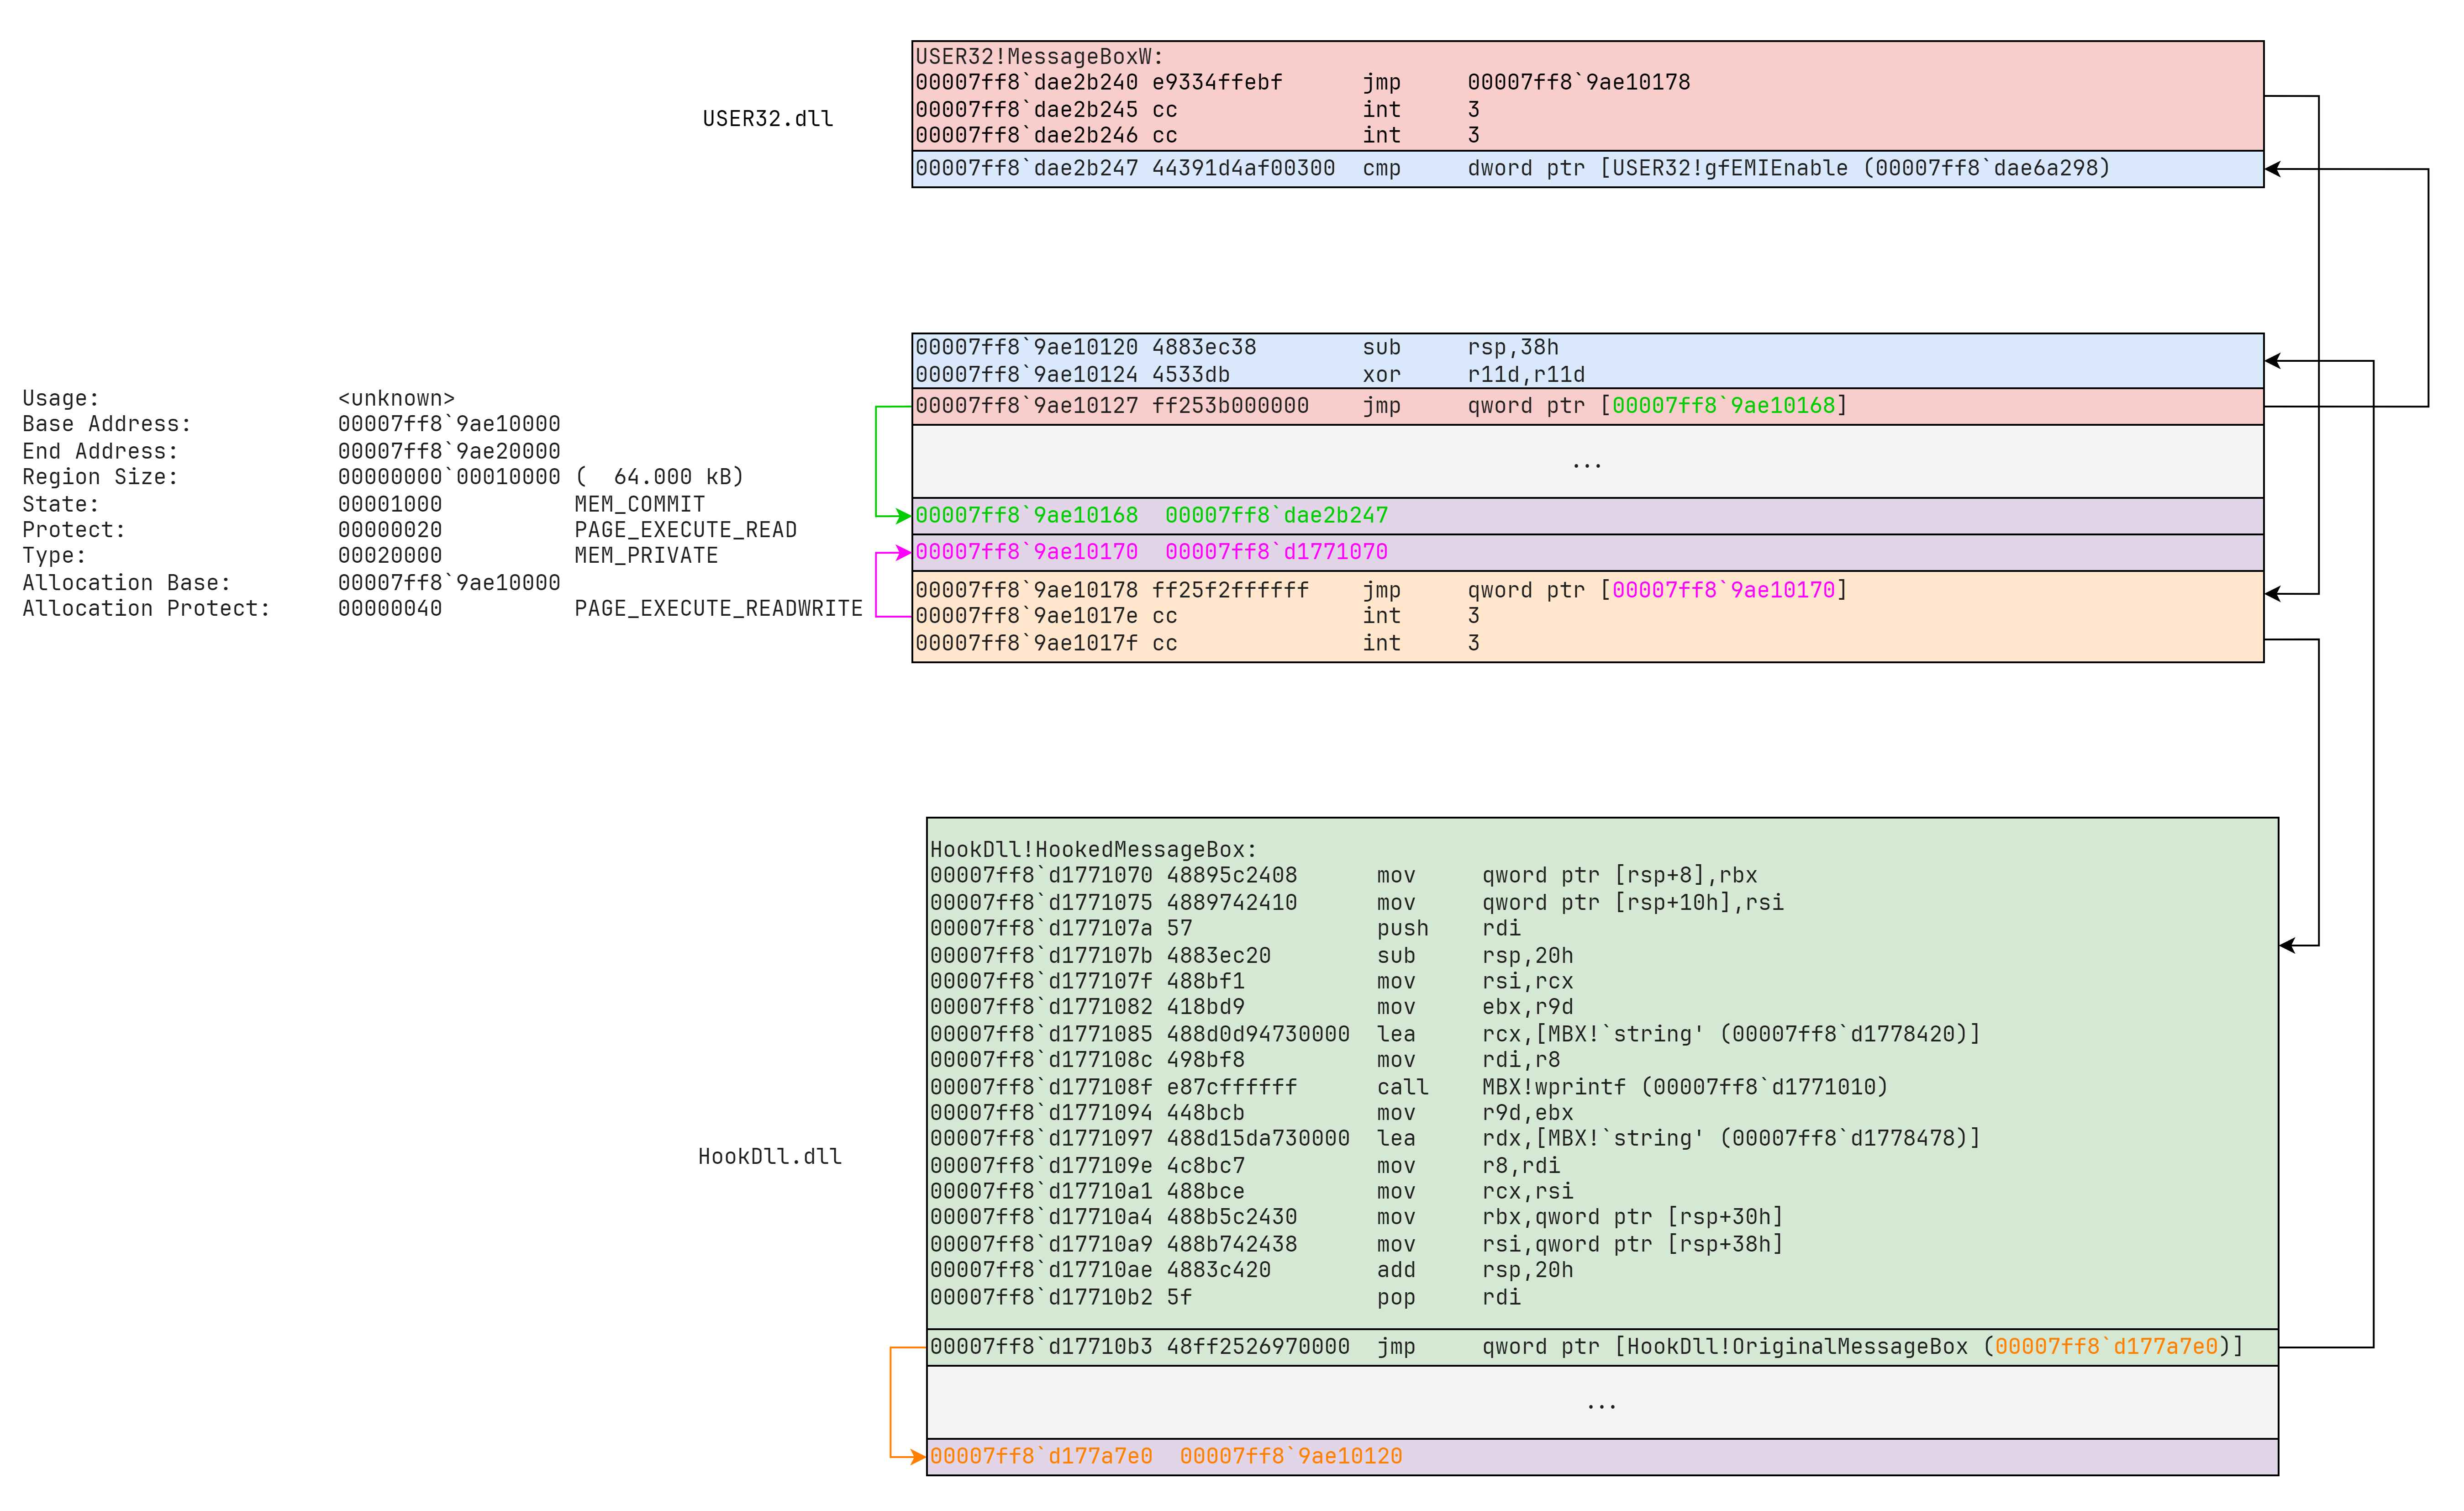Click the orange pointer value 00007ff8`9ae10120
The image size is (2464, 1511).
click(x=1290, y=1457)
